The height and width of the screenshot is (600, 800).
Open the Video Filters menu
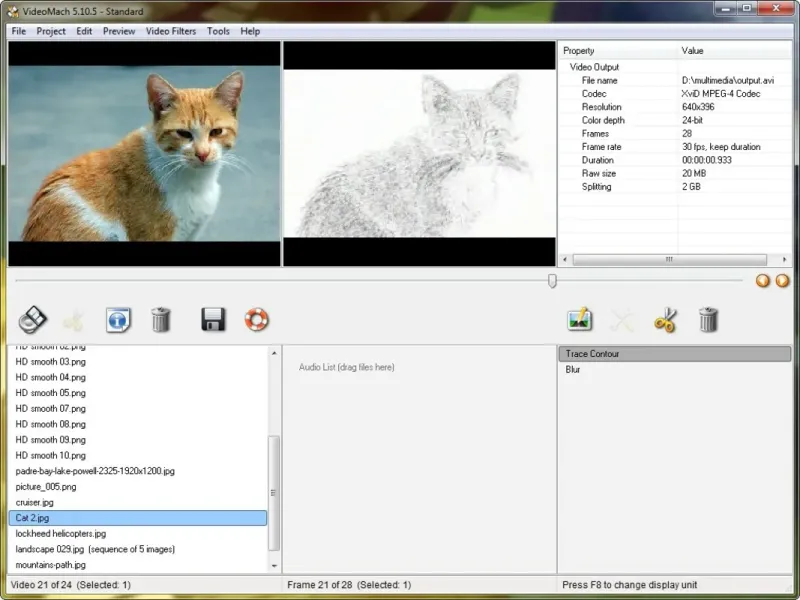[171, 31]
